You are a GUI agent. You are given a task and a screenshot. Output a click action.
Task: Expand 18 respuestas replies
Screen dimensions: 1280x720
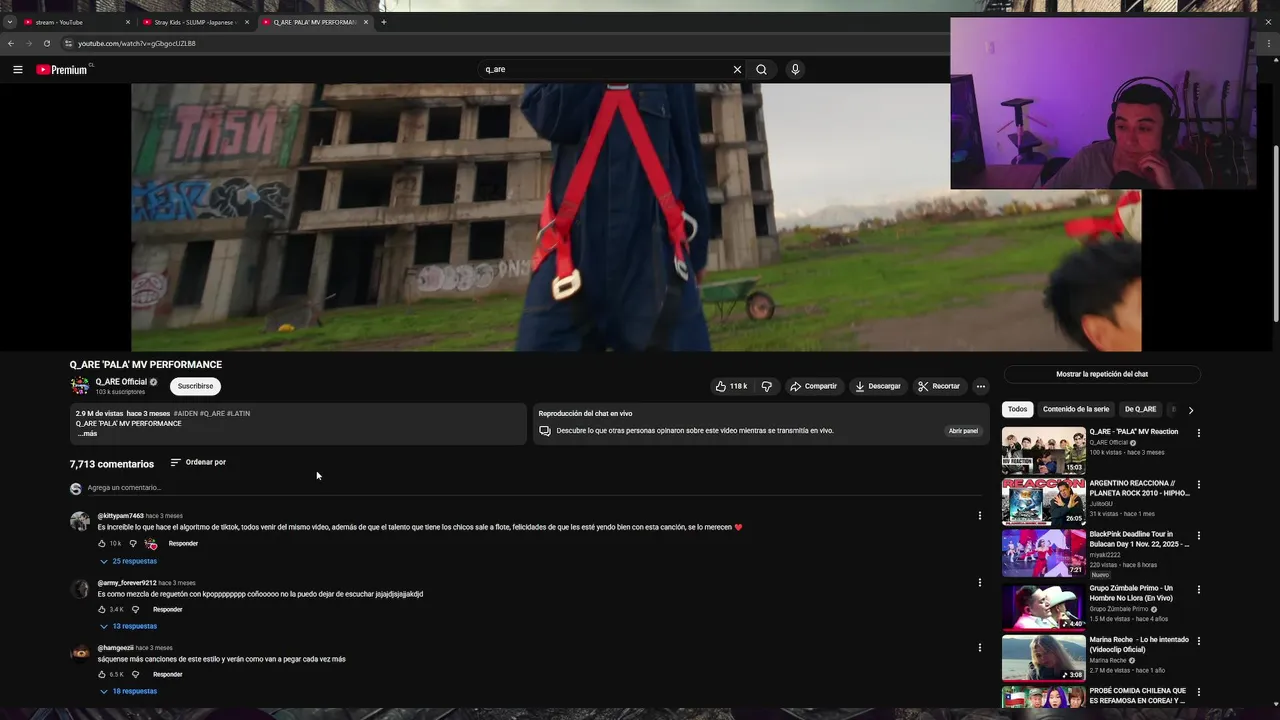[x=128, y=691]
